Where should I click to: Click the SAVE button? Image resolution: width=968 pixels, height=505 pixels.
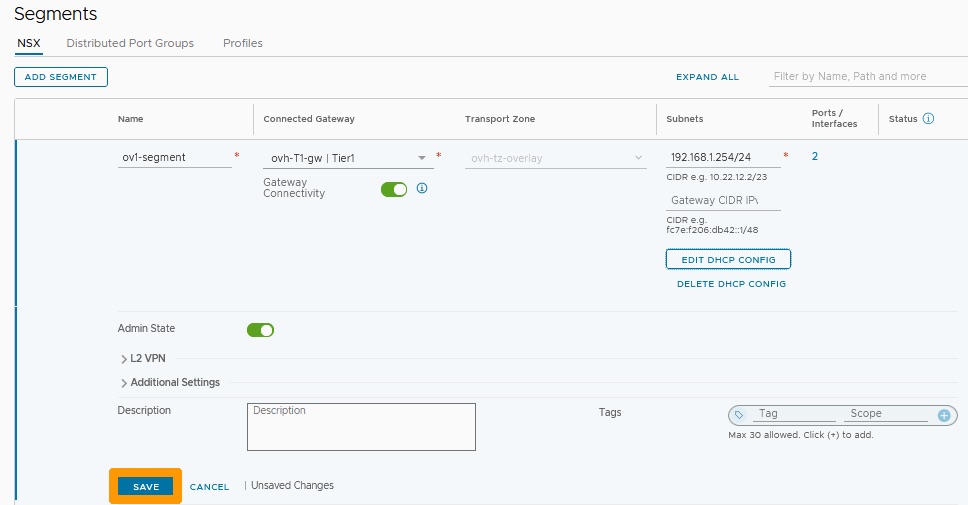tap(146, 486)
